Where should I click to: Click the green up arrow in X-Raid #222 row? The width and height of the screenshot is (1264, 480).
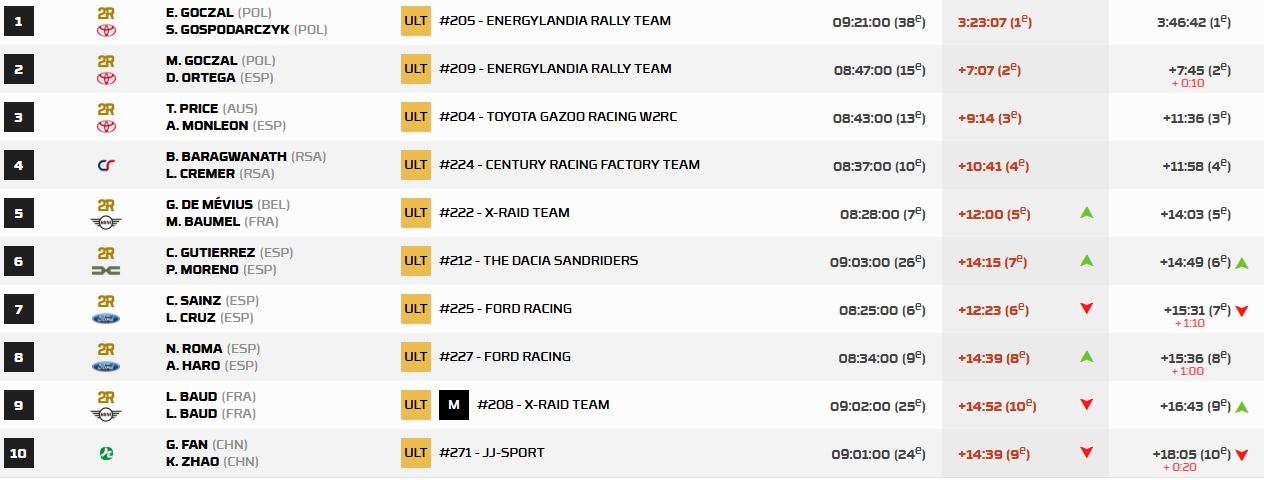1086,213
